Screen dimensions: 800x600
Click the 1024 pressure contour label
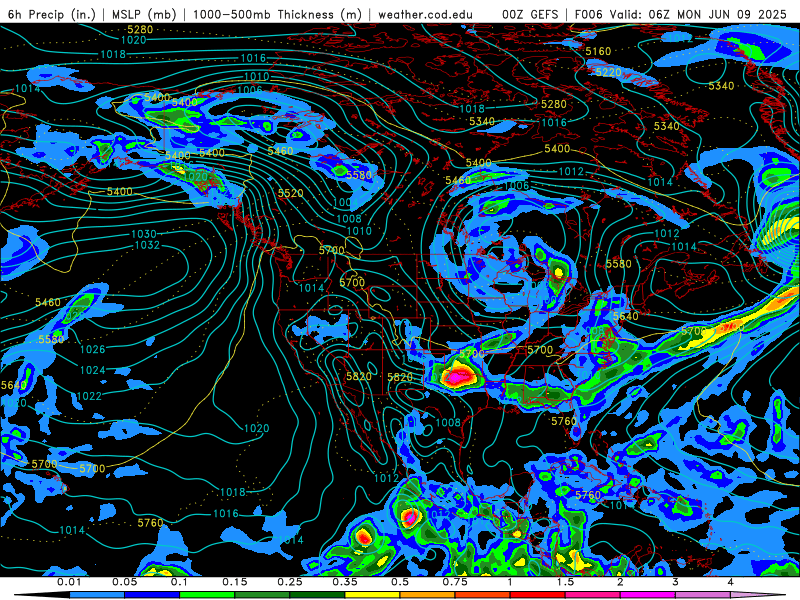pyautogui.click(x=92, y=370)
